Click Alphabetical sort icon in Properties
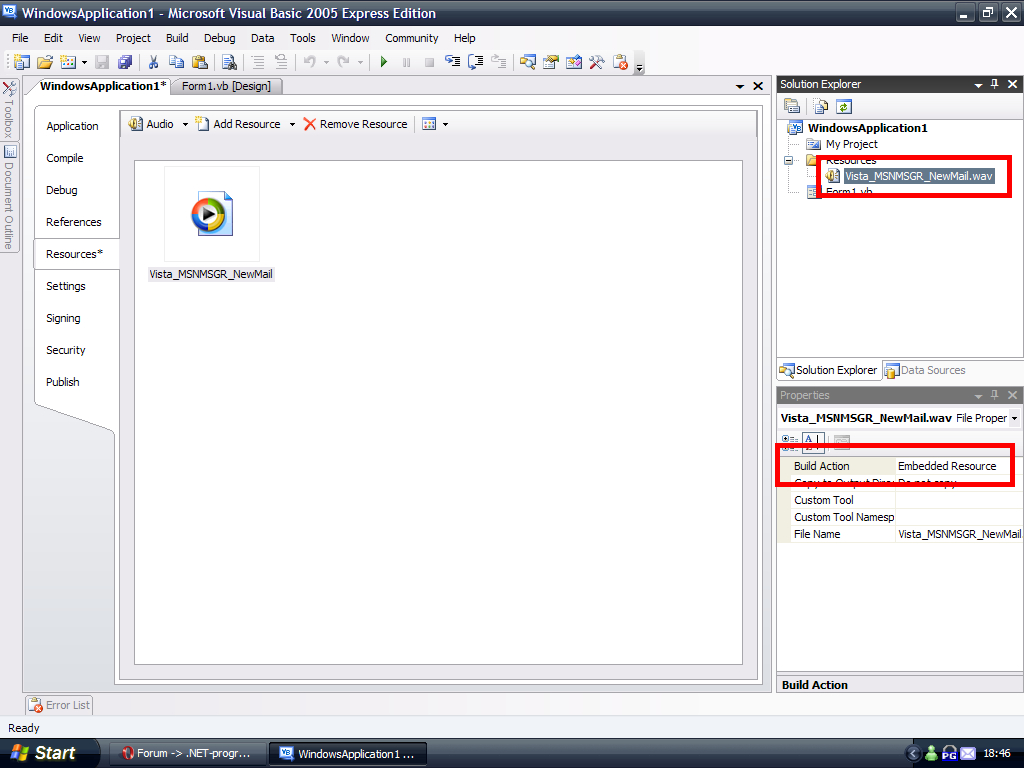 pos(812,441)
